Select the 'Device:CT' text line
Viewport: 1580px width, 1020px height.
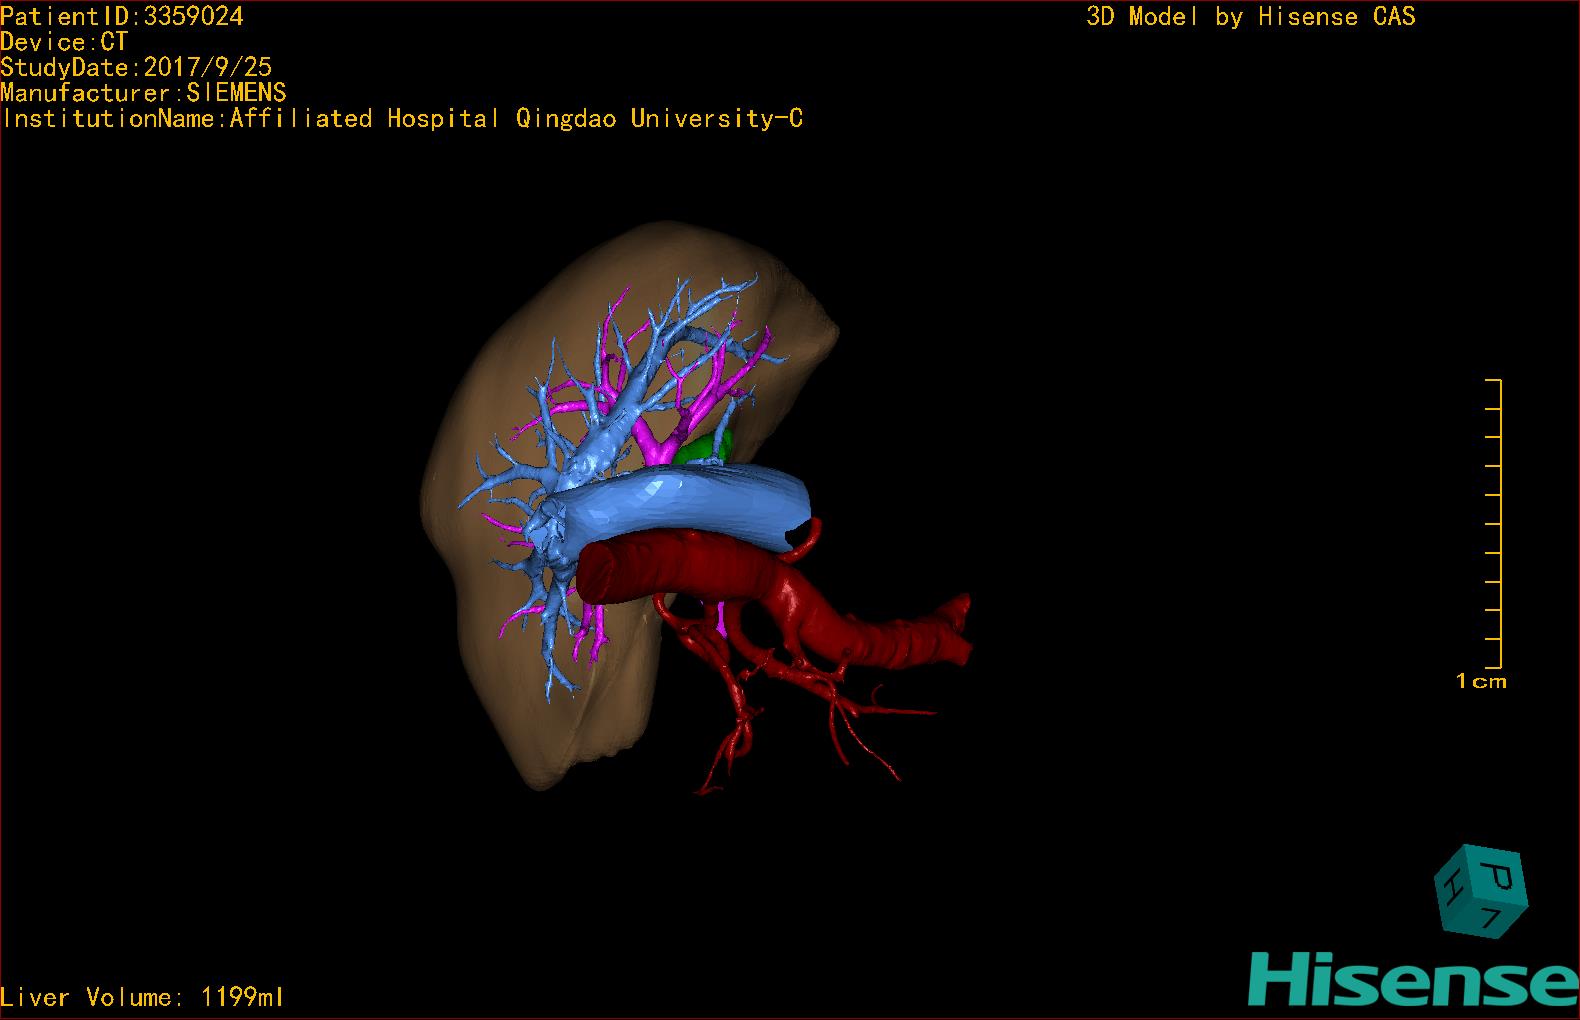point(64,42)
